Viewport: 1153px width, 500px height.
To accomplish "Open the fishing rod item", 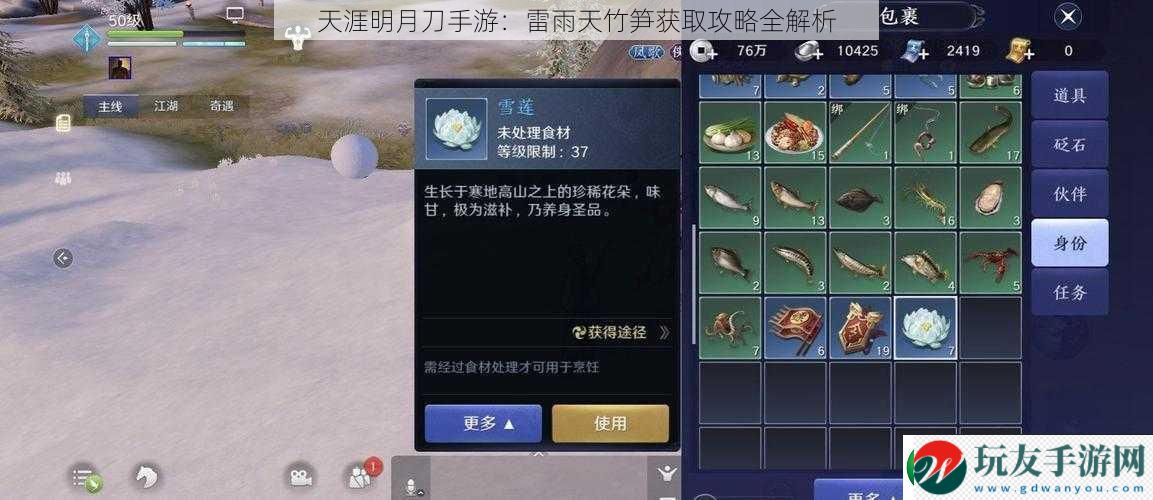I will coord(860,132).
